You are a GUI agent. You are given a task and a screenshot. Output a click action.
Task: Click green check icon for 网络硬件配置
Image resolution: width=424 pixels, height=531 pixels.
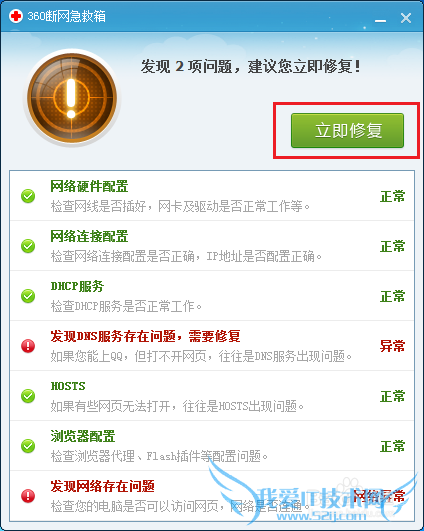28,196
